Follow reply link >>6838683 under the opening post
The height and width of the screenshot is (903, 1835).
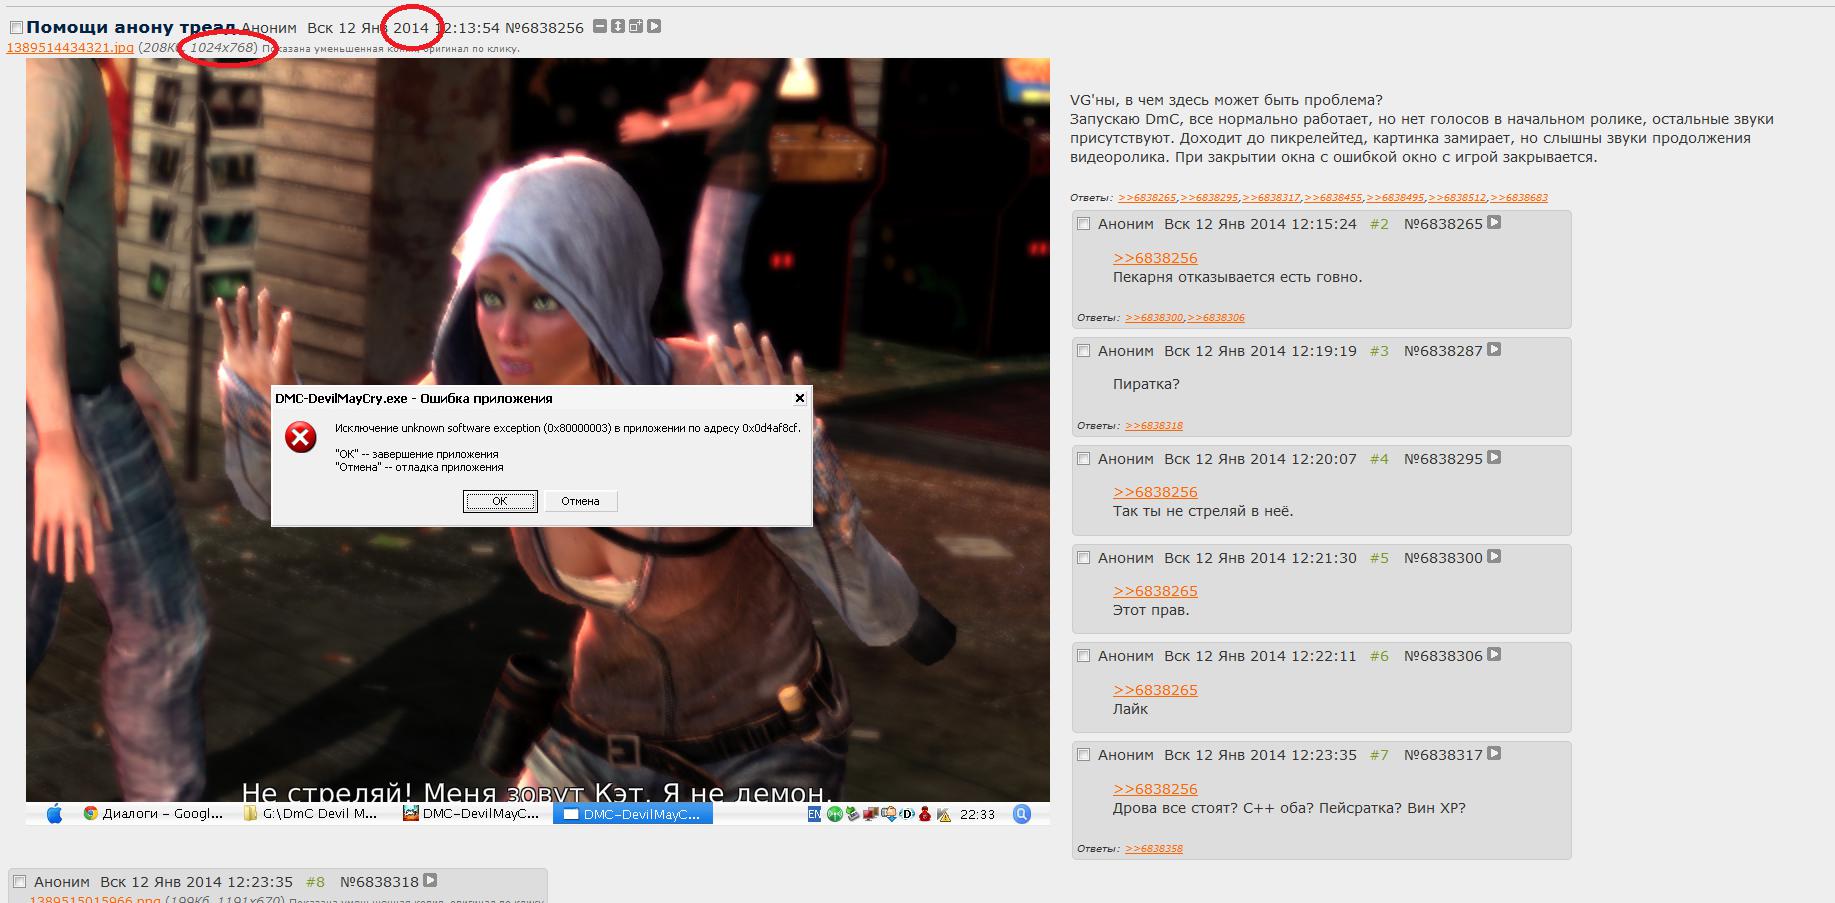1519,198
